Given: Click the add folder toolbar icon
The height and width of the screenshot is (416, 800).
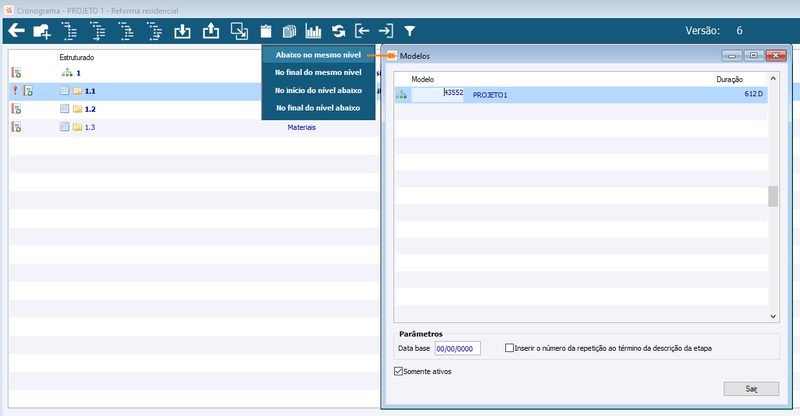Looking at the screenshot, I should pos(42,32).
